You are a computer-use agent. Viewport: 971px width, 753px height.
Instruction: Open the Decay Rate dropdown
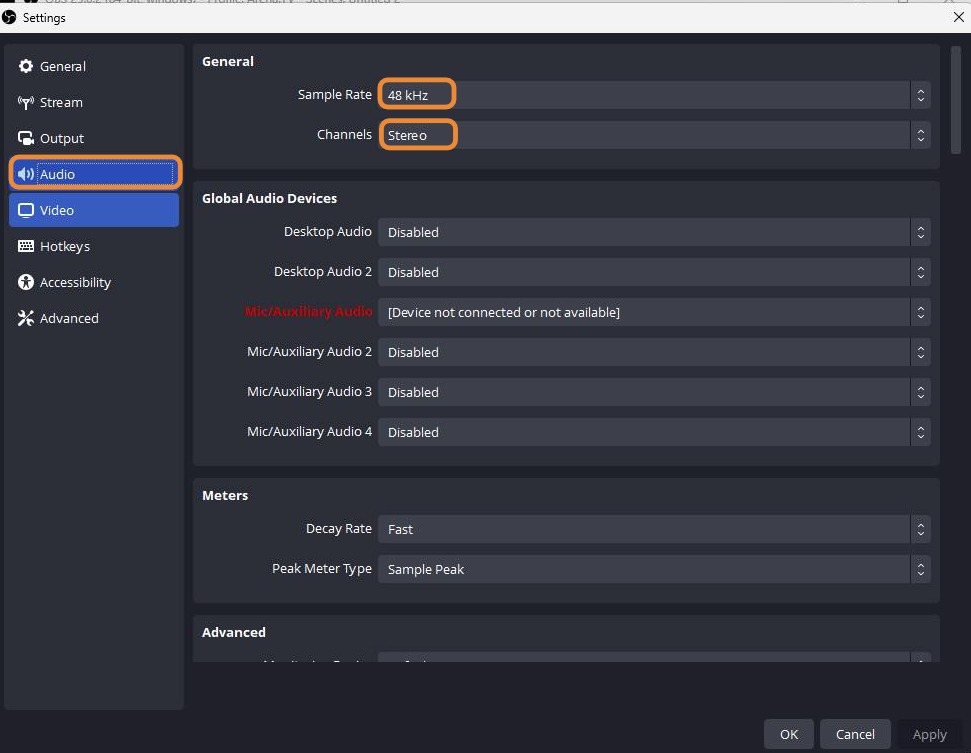(654, 529)
